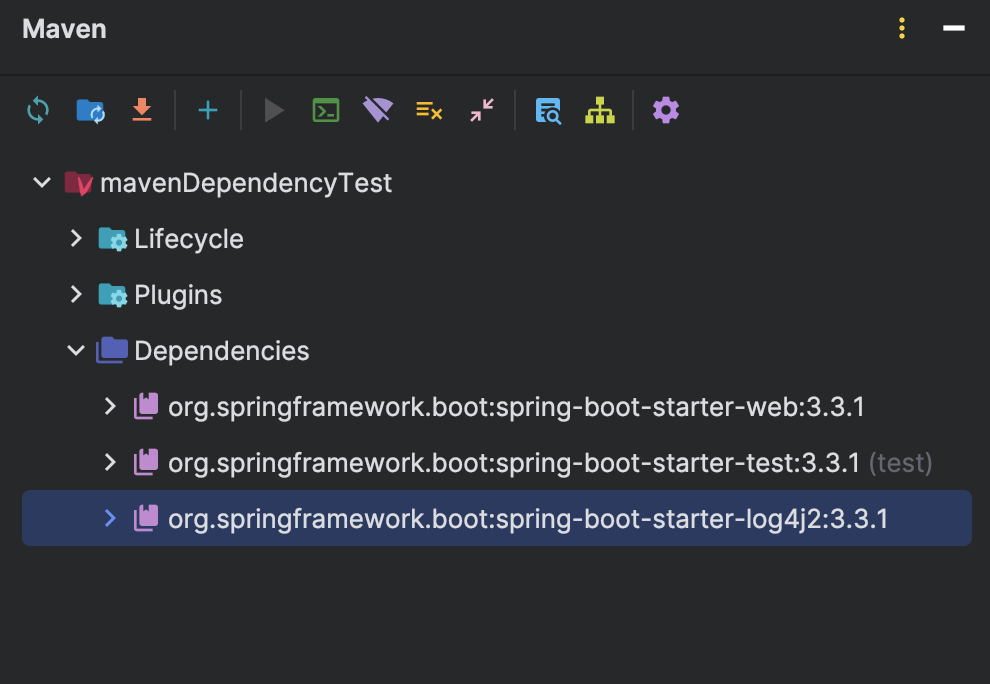Open Maven panel options menu

click(x=902, y=28)
